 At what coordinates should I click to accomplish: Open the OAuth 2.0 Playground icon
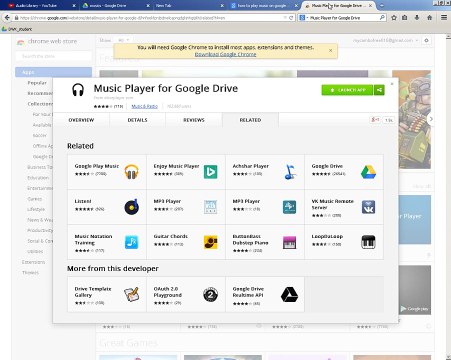pyautogui.click(x=210, y=295)
